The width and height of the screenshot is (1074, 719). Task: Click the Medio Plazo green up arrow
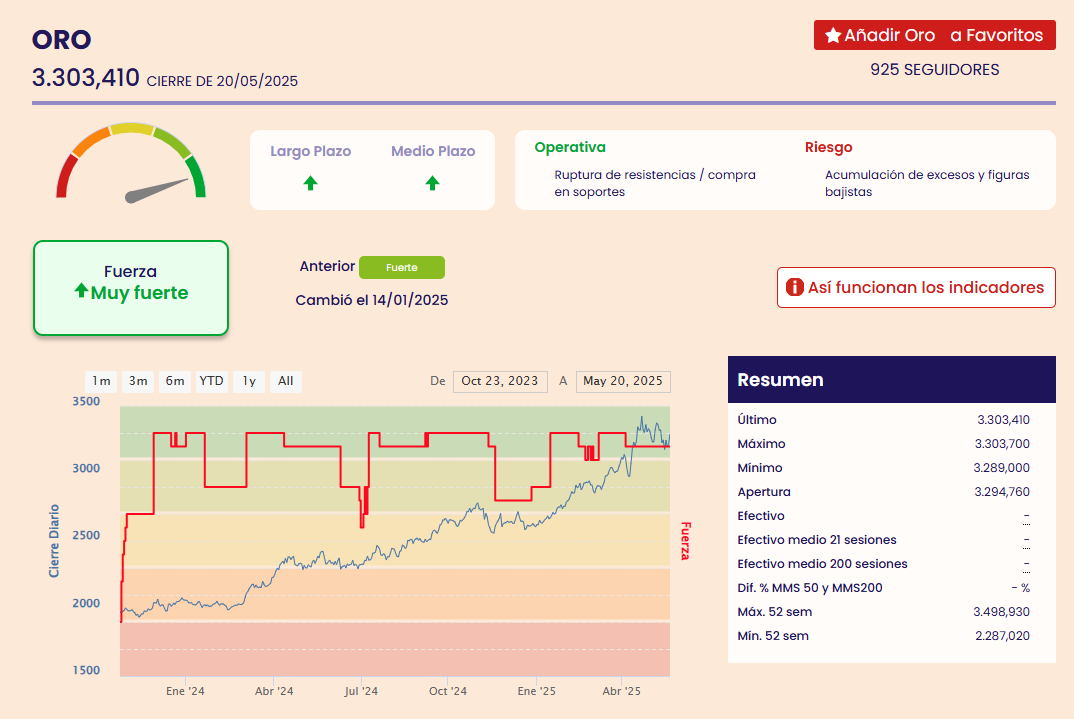tap(432, 183)
